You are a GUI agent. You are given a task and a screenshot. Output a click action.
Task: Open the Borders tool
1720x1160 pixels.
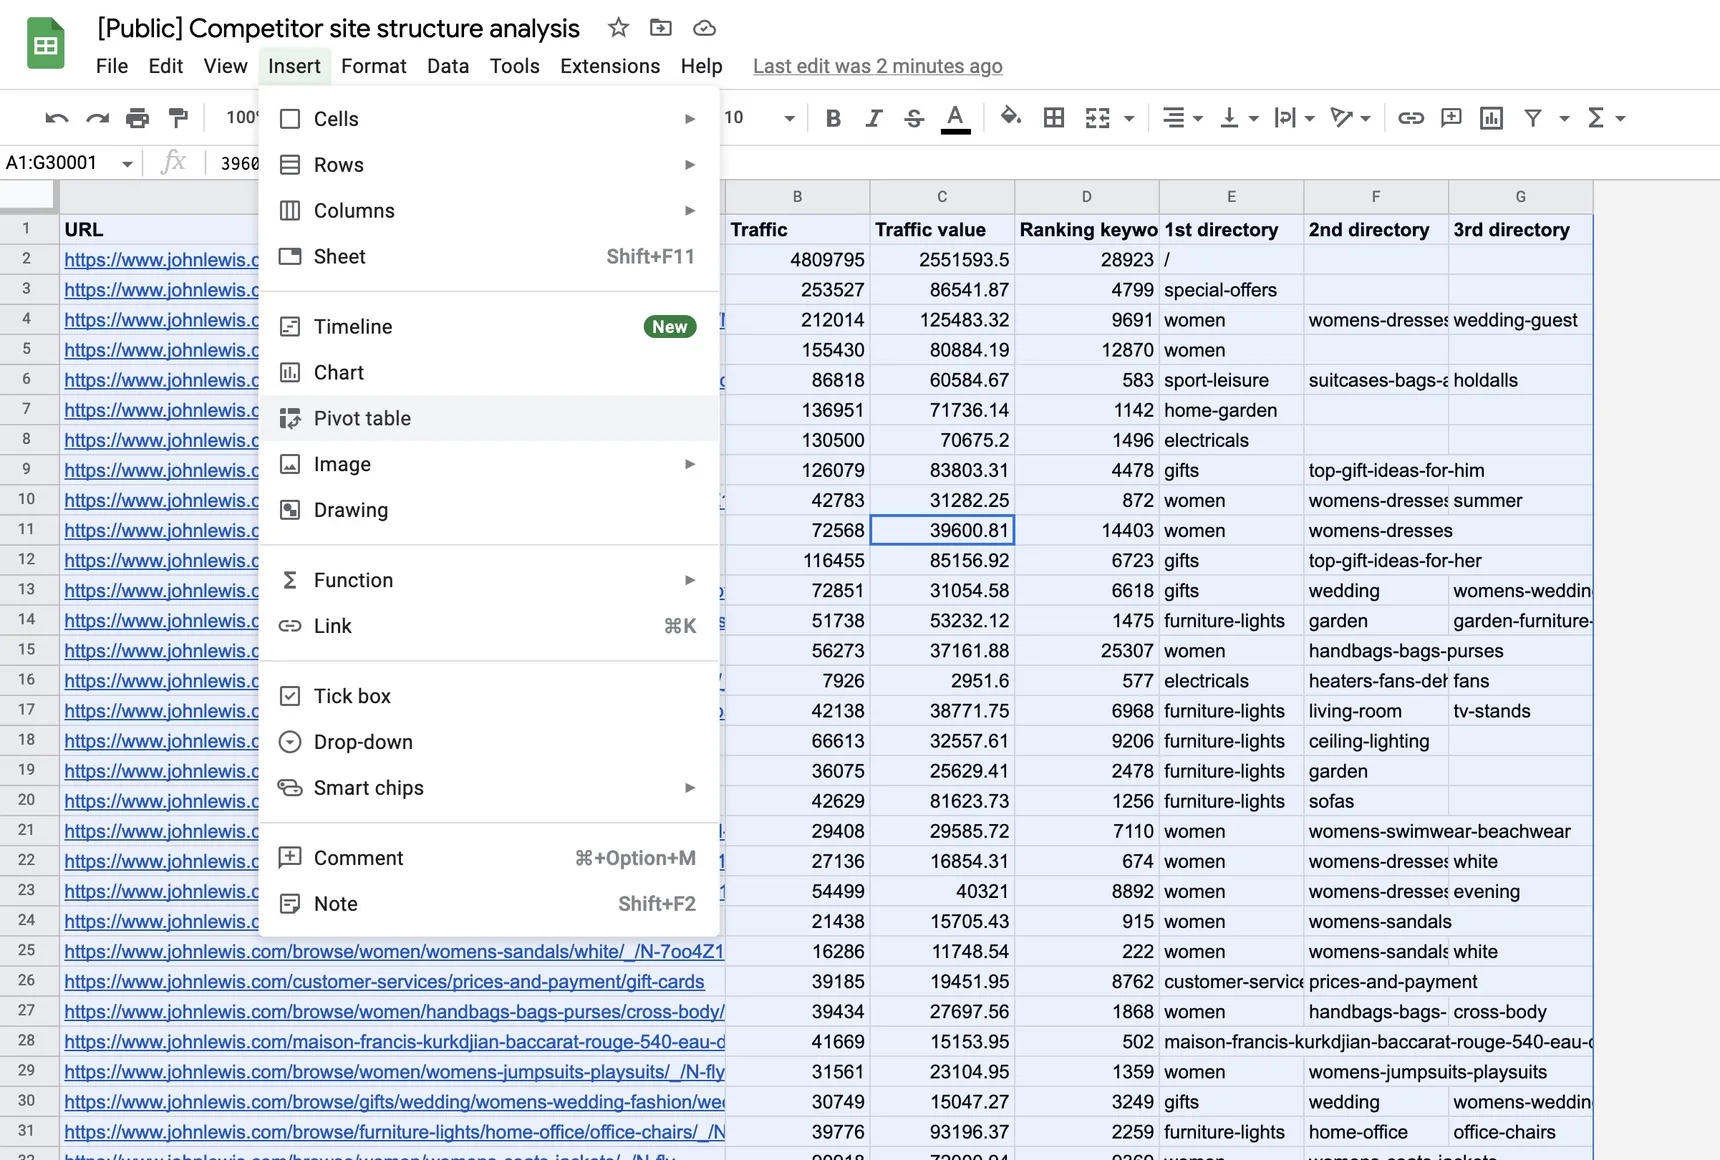(1054, 118)
